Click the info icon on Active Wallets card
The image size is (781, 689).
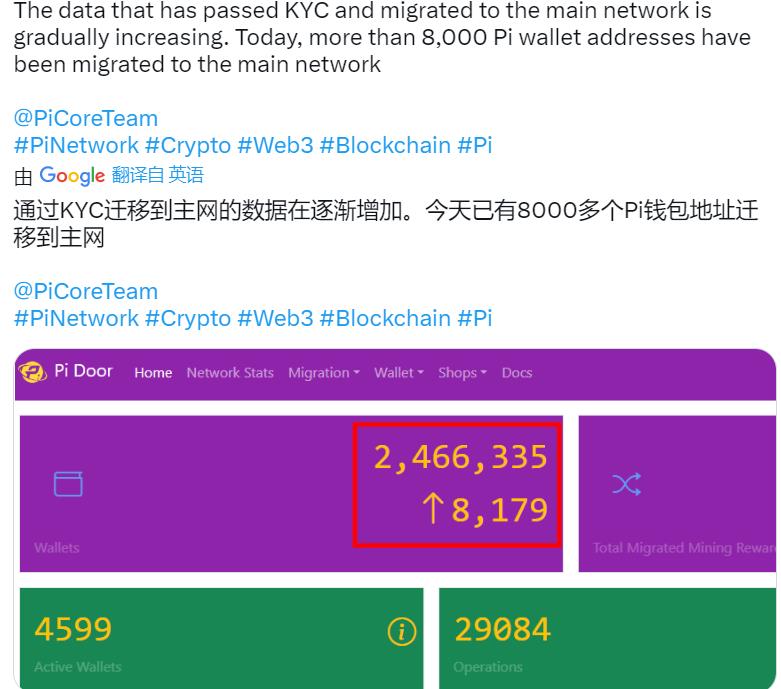pyautogui.click(x=401, y=631)
